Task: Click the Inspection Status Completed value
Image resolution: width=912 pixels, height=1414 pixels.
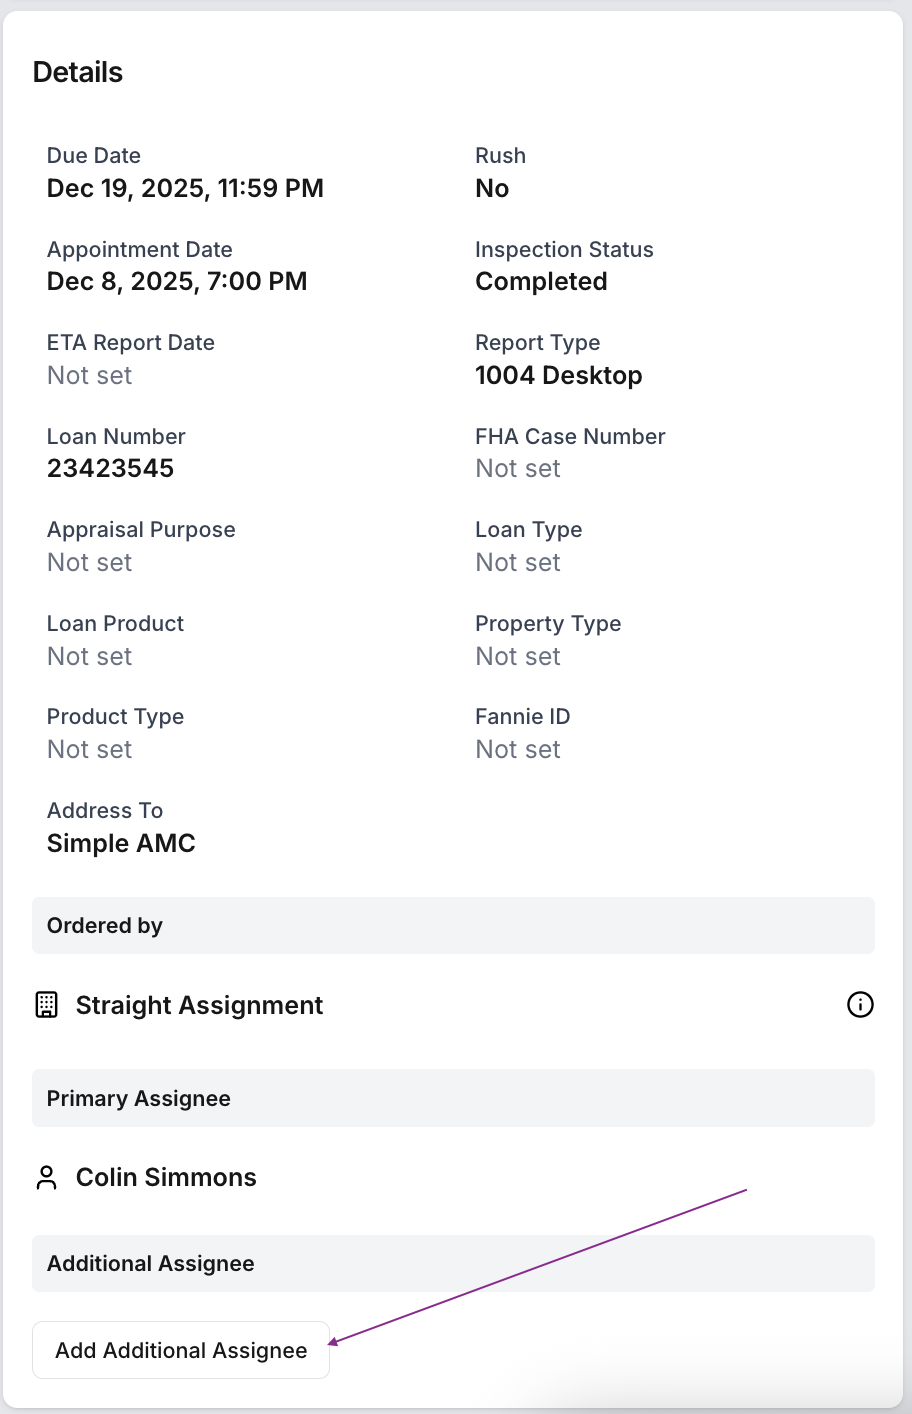Action: (x=541, y=281)
